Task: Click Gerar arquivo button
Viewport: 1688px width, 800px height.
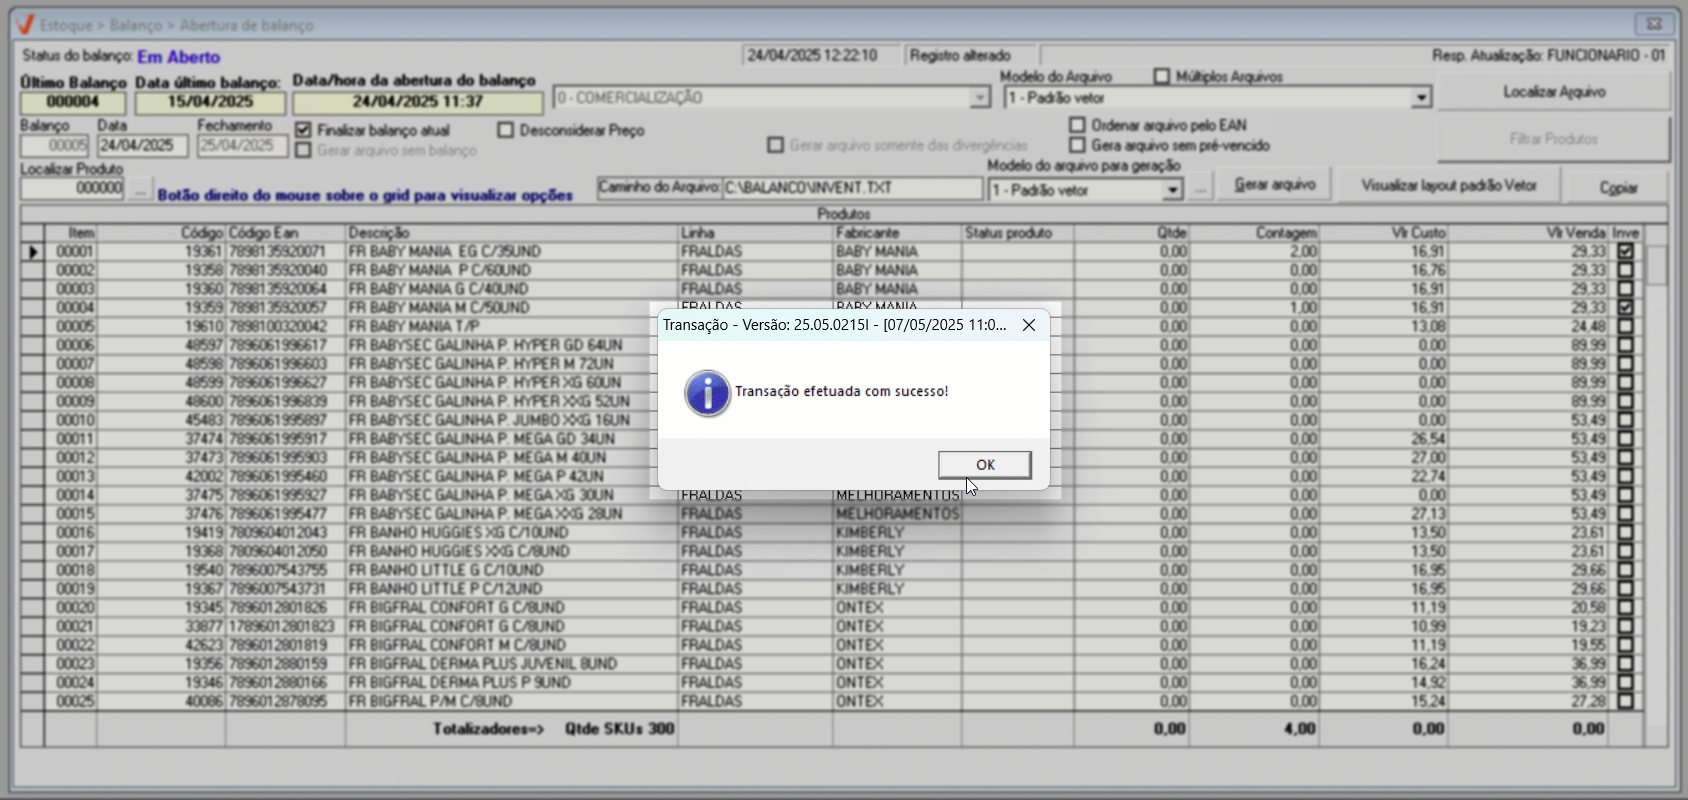Action: click(1275, 185)
